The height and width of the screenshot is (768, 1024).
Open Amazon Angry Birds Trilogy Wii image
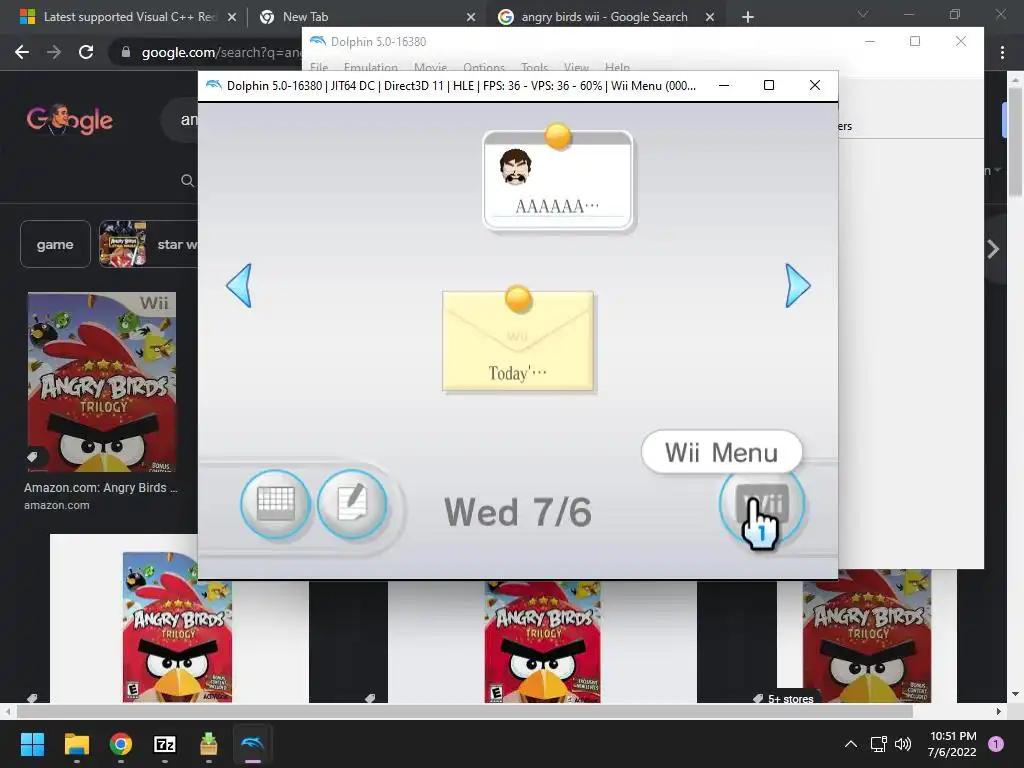(102, 382)
